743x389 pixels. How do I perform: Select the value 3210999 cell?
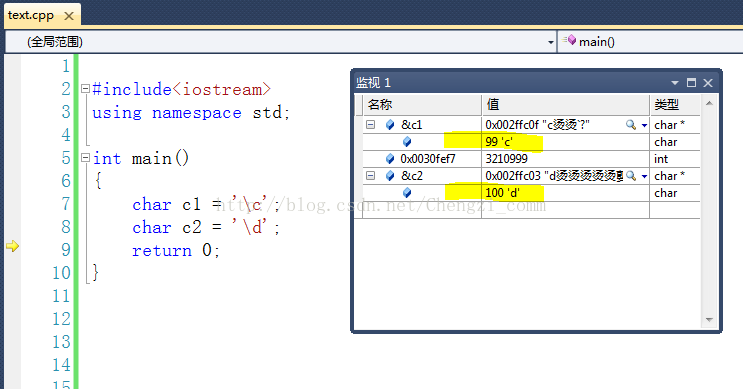pos(566,159)
